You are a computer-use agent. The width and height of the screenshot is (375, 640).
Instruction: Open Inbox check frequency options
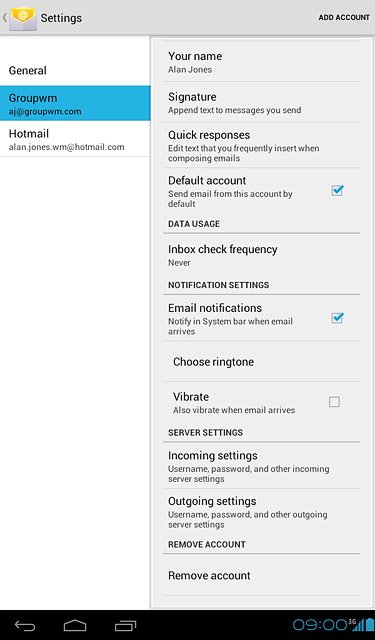[261, 255]
